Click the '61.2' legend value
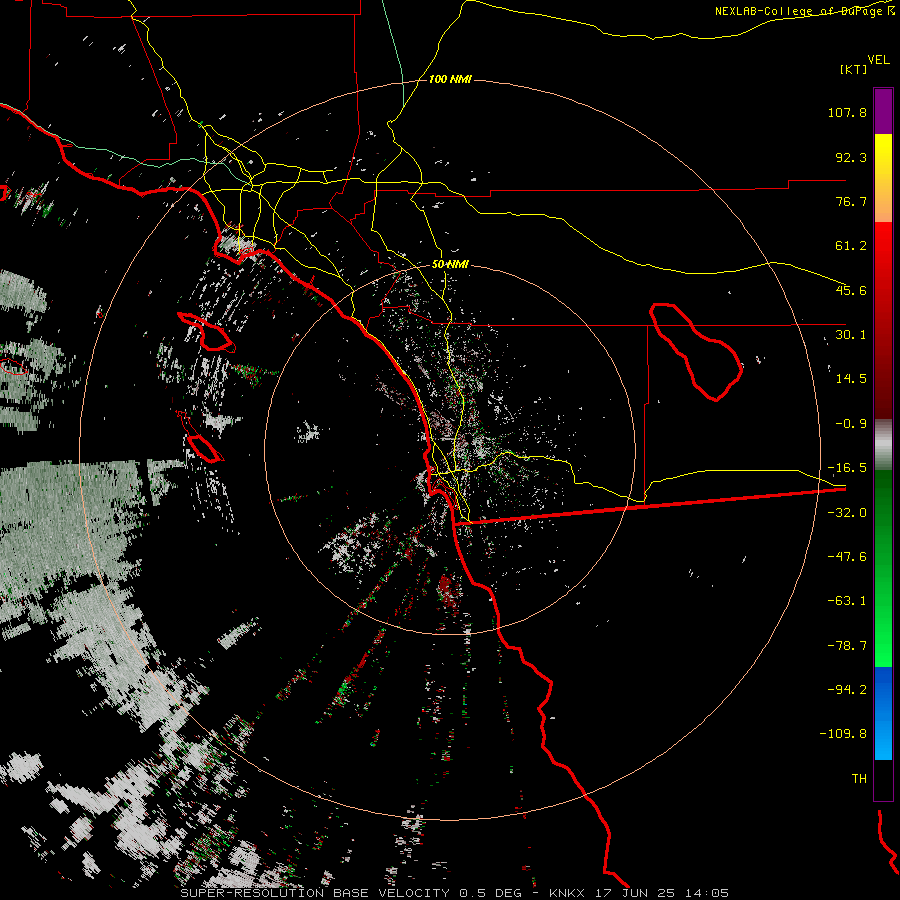This screenshot has height=900, width=900. tap(851, 246)
